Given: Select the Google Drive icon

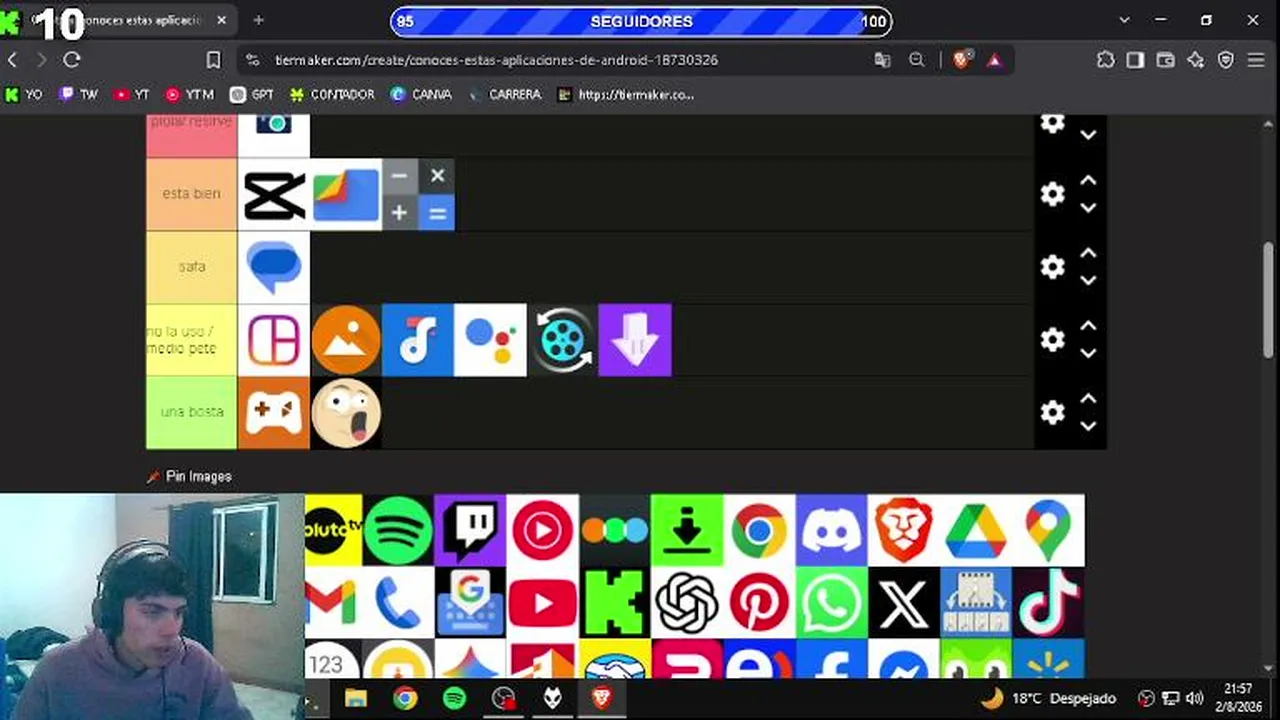Looking at the screenshot, I should pos(975,530).
